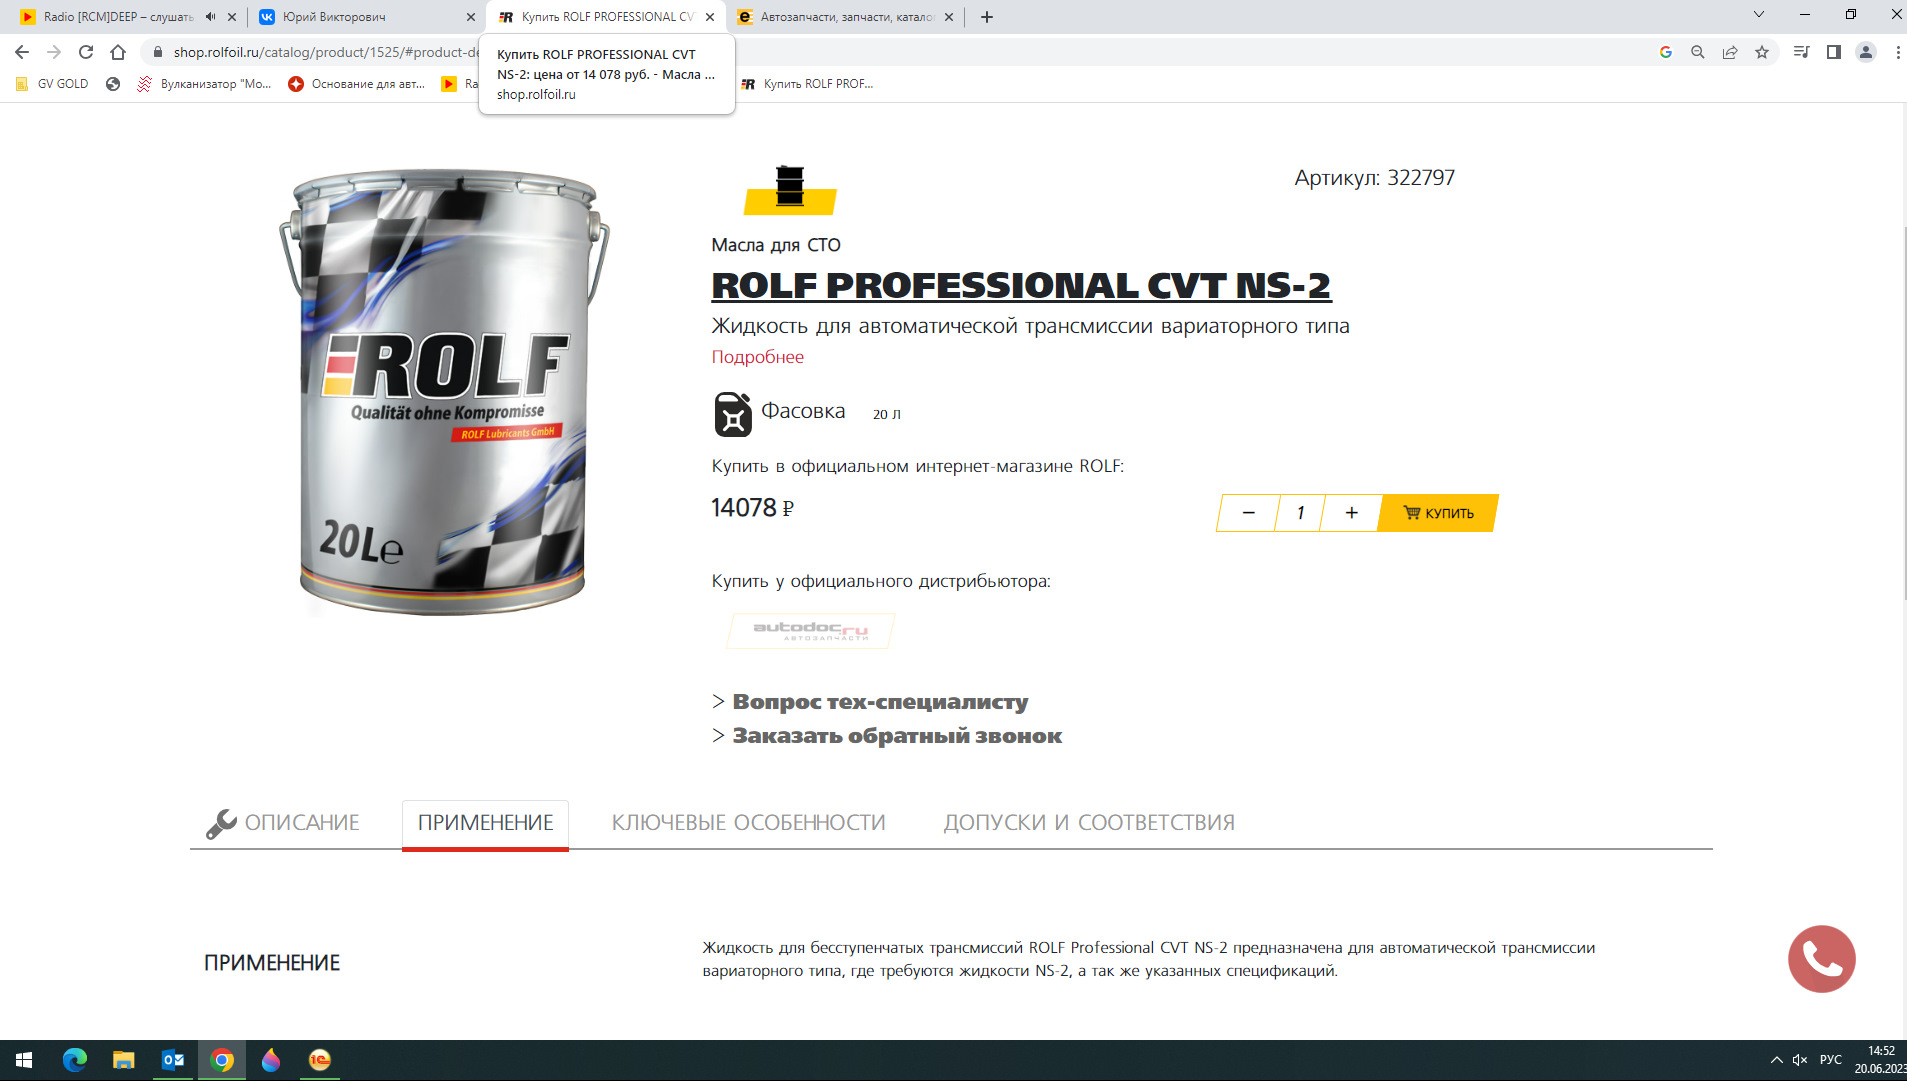
Task: Open Chrome three-dot menu
Action: coord(1897,52)
